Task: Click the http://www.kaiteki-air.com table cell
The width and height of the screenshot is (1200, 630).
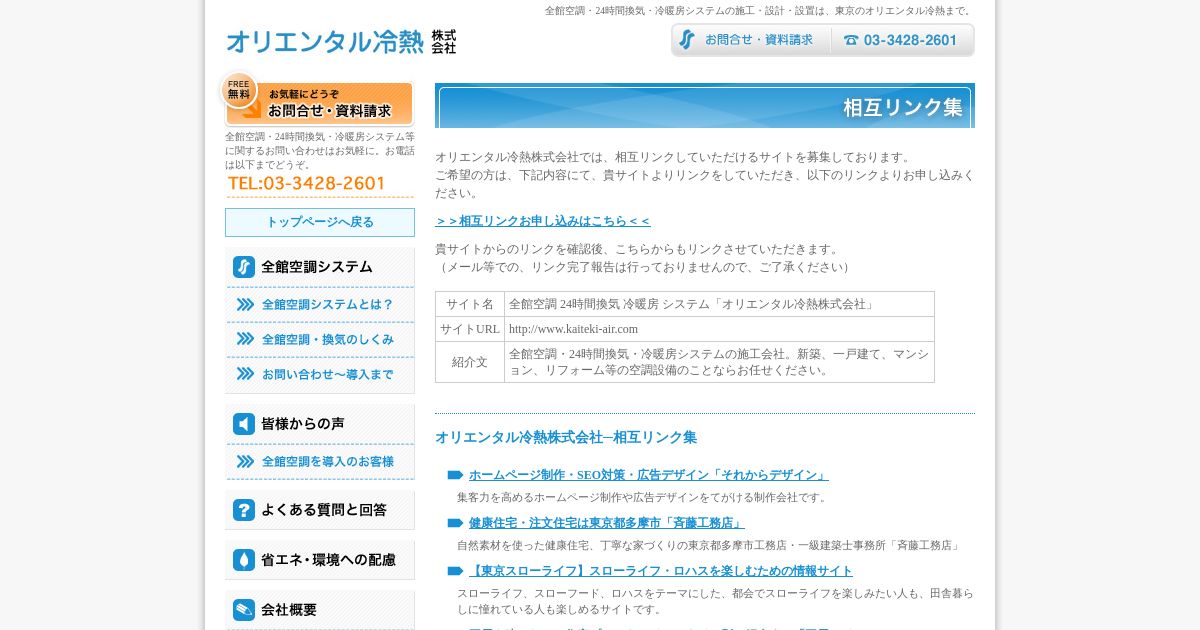Action: (719, 329)
